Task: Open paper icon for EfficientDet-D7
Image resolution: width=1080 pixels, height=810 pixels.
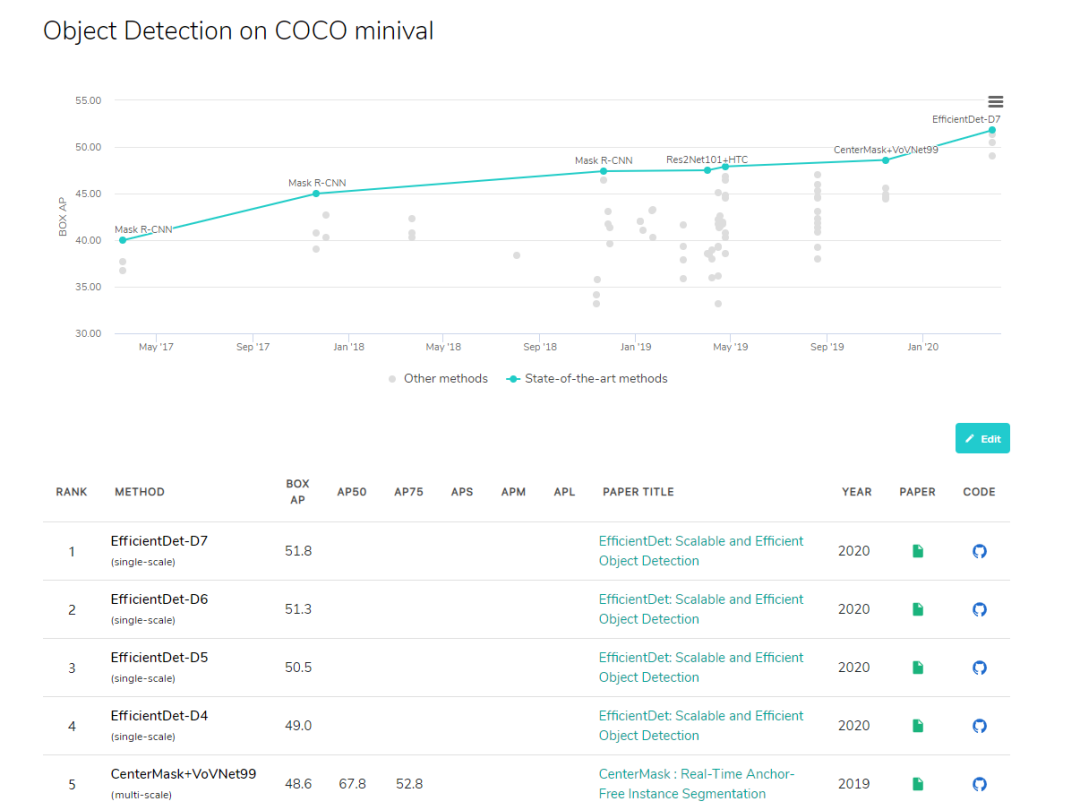Action: click(918, 551)
